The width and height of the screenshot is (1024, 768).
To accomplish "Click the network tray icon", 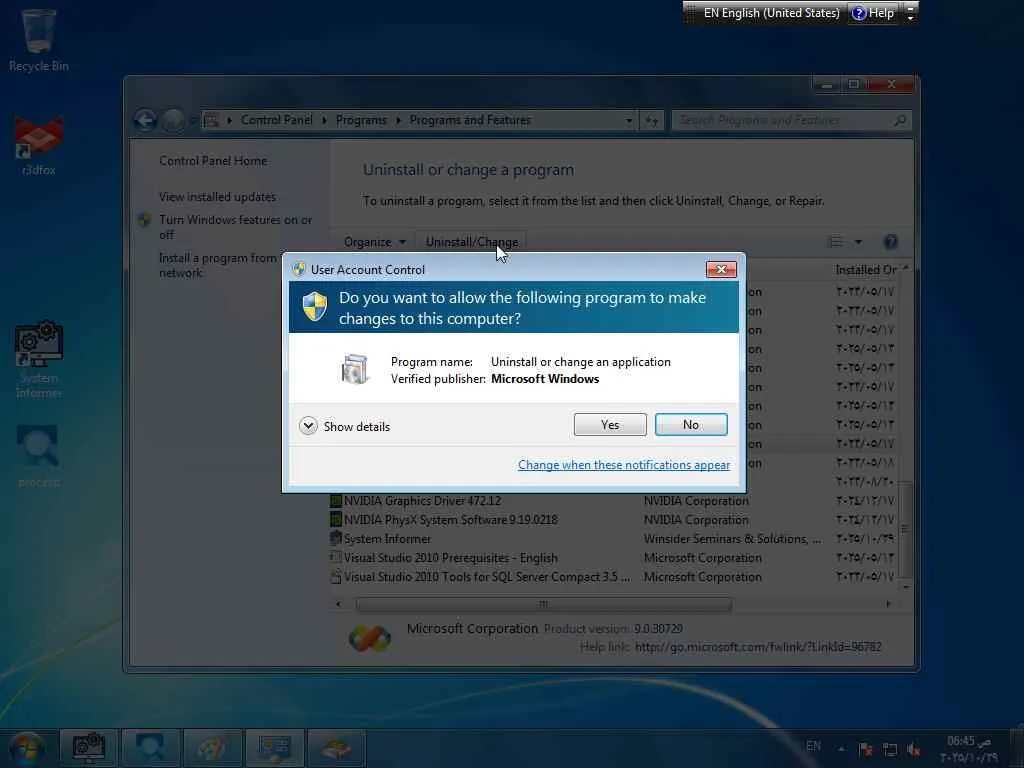I will coord(889,750).
